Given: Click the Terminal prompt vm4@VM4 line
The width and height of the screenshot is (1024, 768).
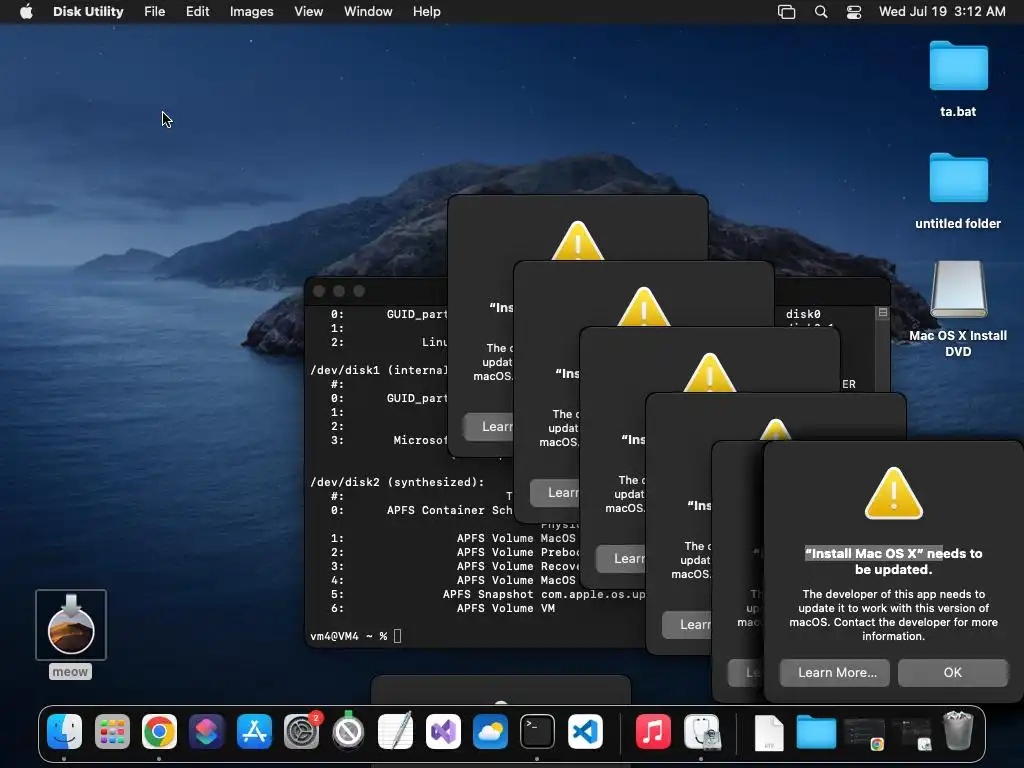Looking at the screenshot, I should point(356,636).
